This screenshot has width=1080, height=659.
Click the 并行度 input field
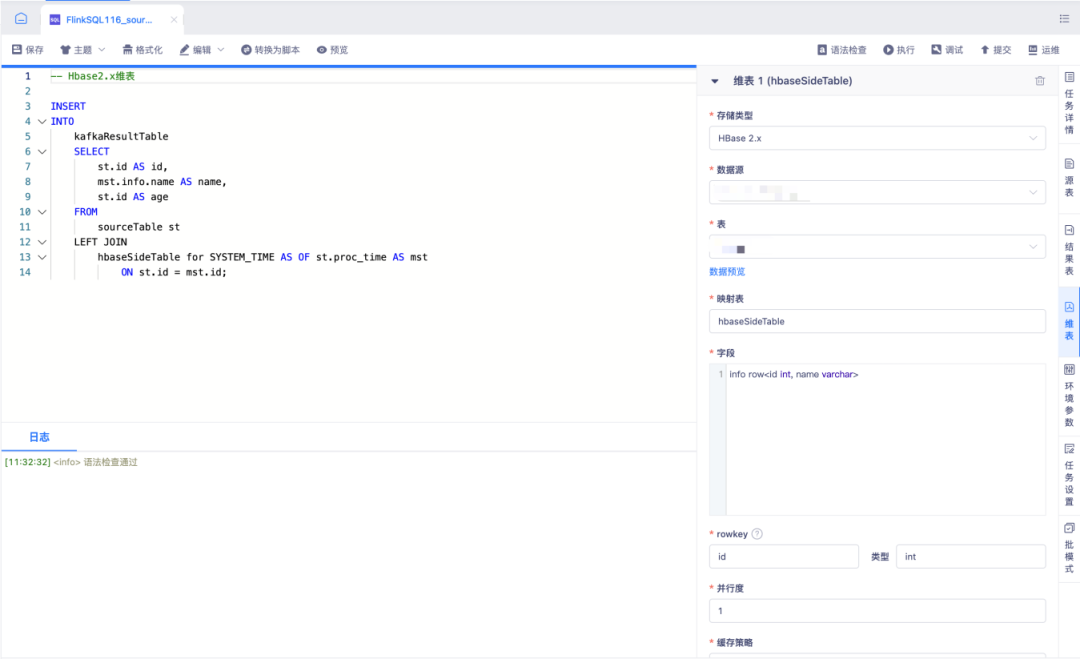878,611
